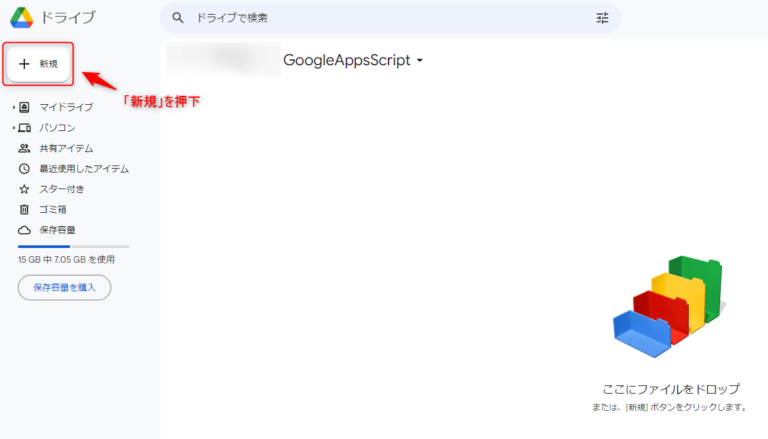Click the ドライブで検索 search field
Viewport: 768px width, 439px height.
coord(380,18)
